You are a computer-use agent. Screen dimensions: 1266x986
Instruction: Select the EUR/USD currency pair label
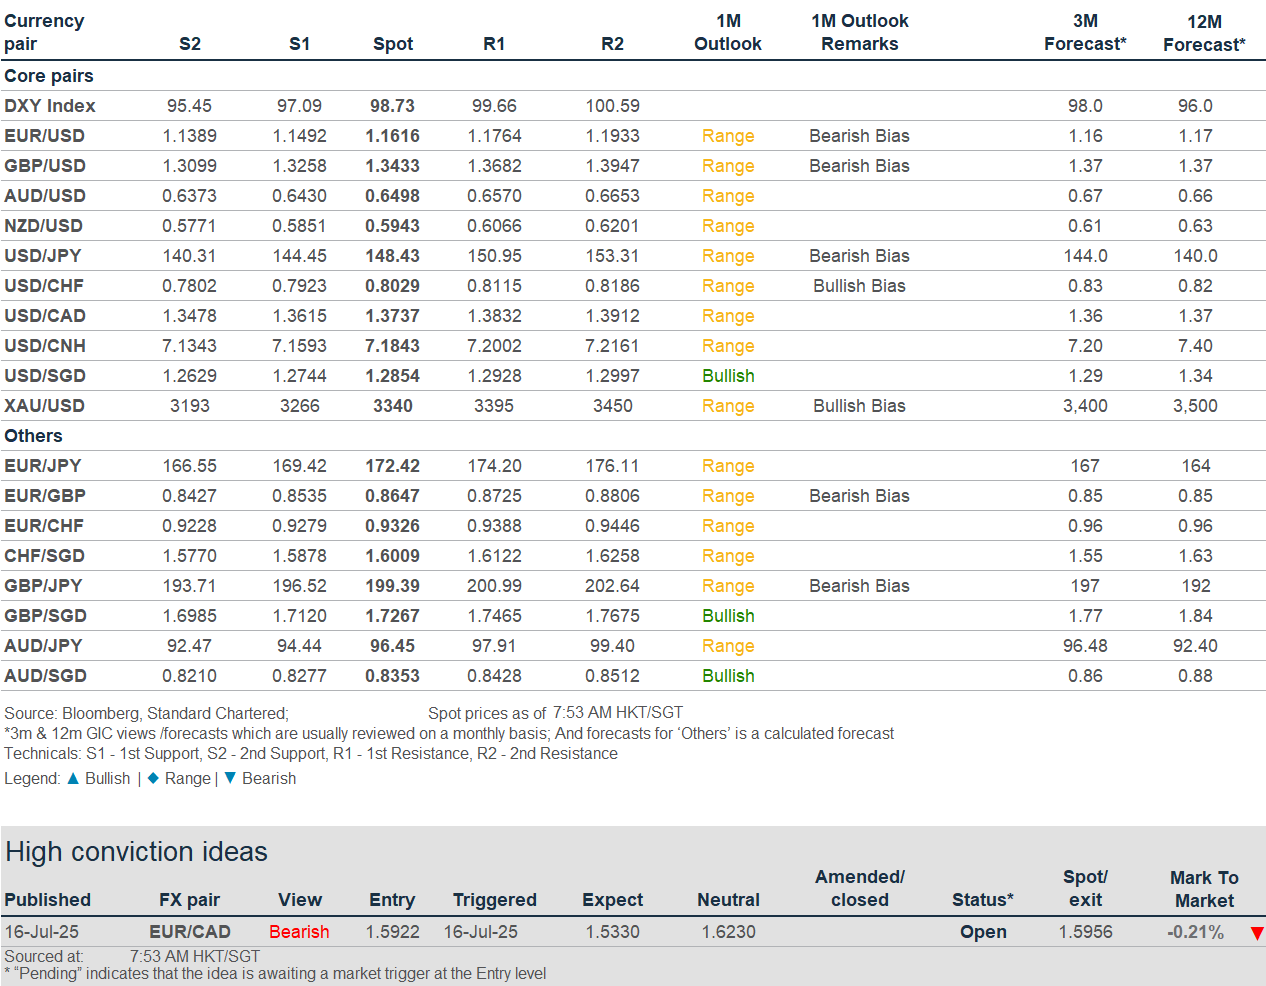pyautogui.click(x=44, y=136)
